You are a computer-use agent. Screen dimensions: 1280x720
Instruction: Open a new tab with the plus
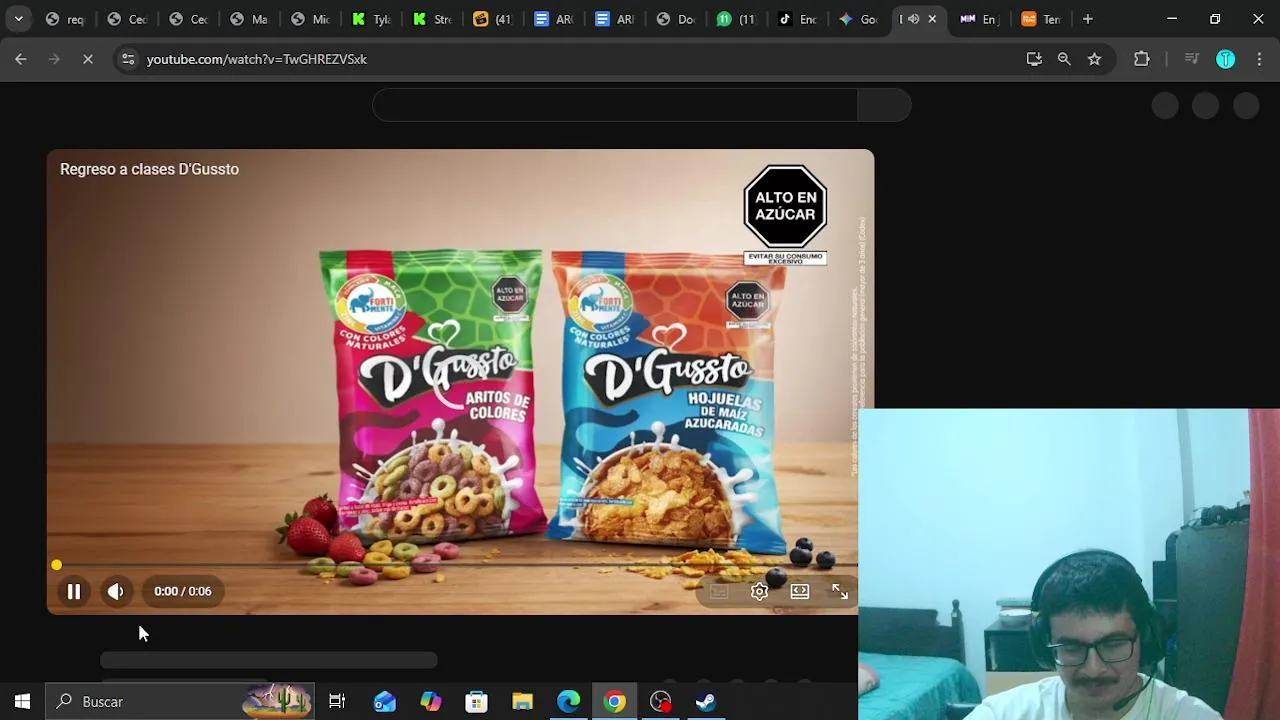click(1087, 19)
